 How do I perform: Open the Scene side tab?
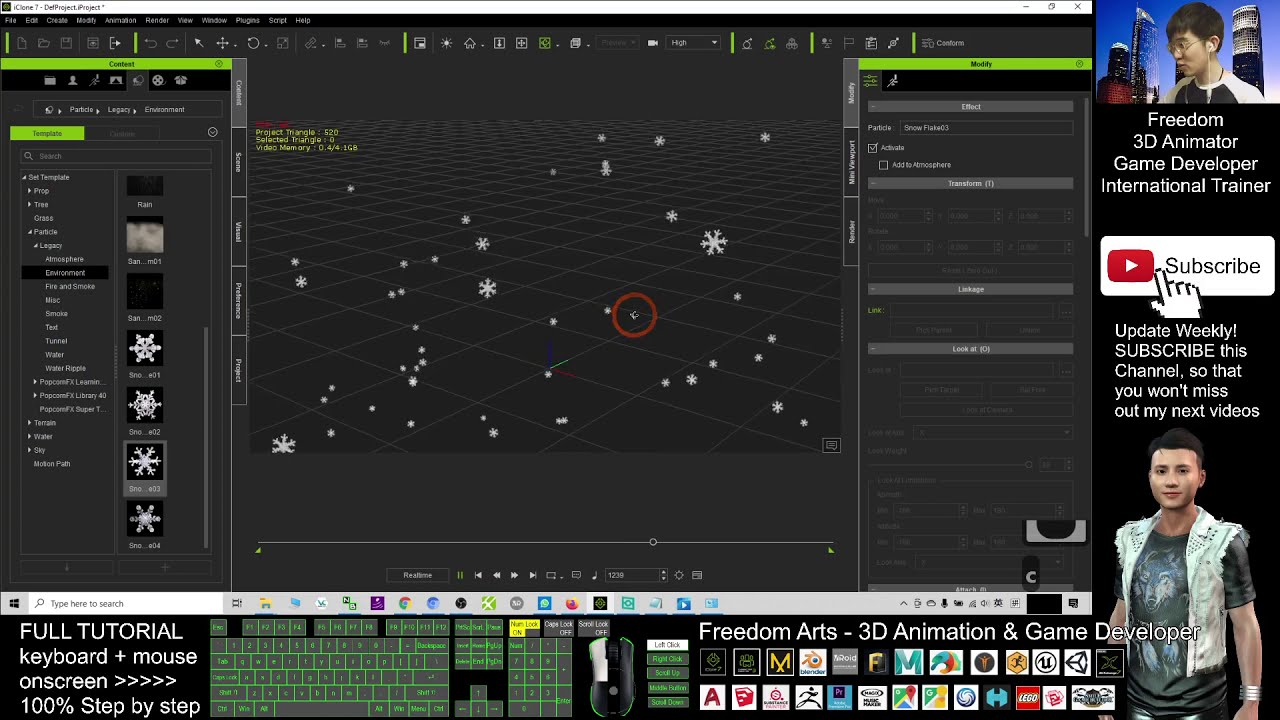pyautogui.click(x=239, y=161)
